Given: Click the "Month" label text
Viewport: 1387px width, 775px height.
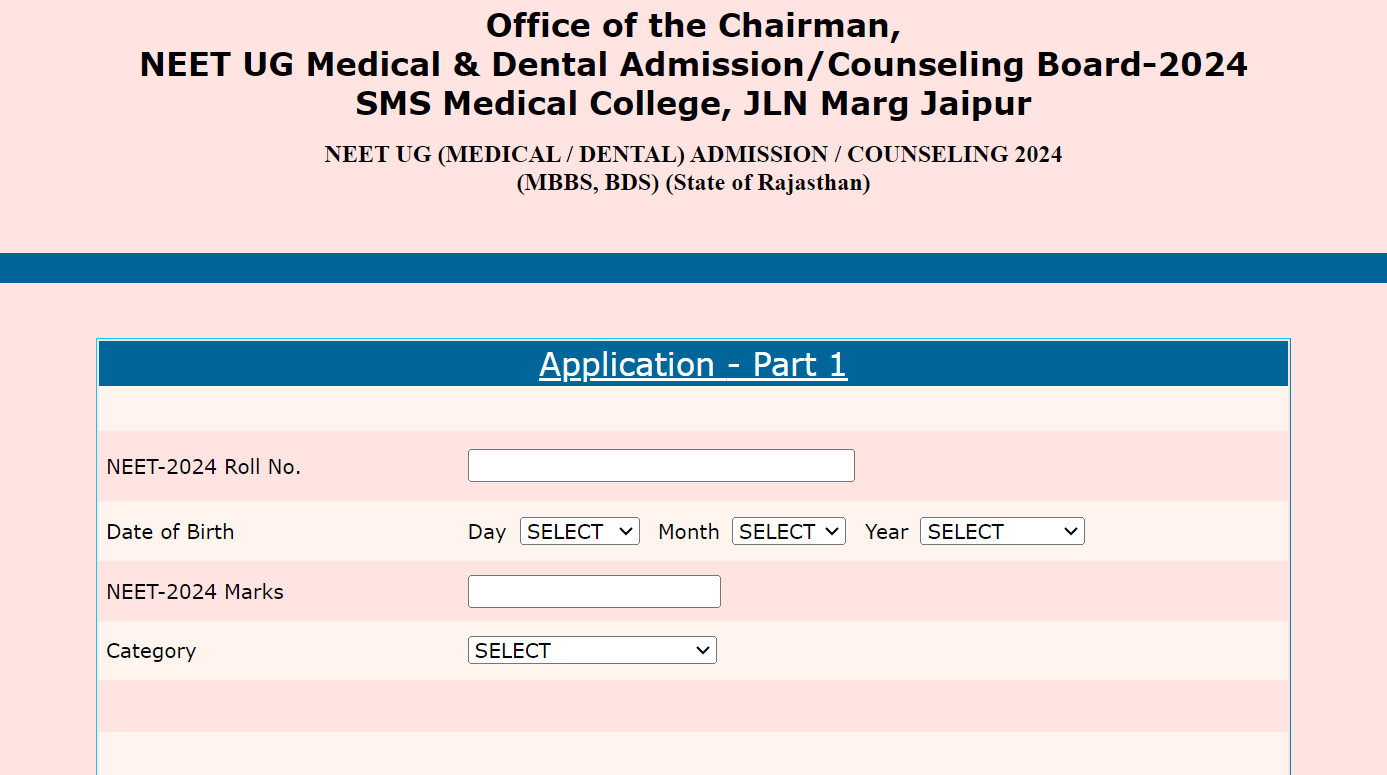Looking at the screenshot, I should (x=688, y=532).
